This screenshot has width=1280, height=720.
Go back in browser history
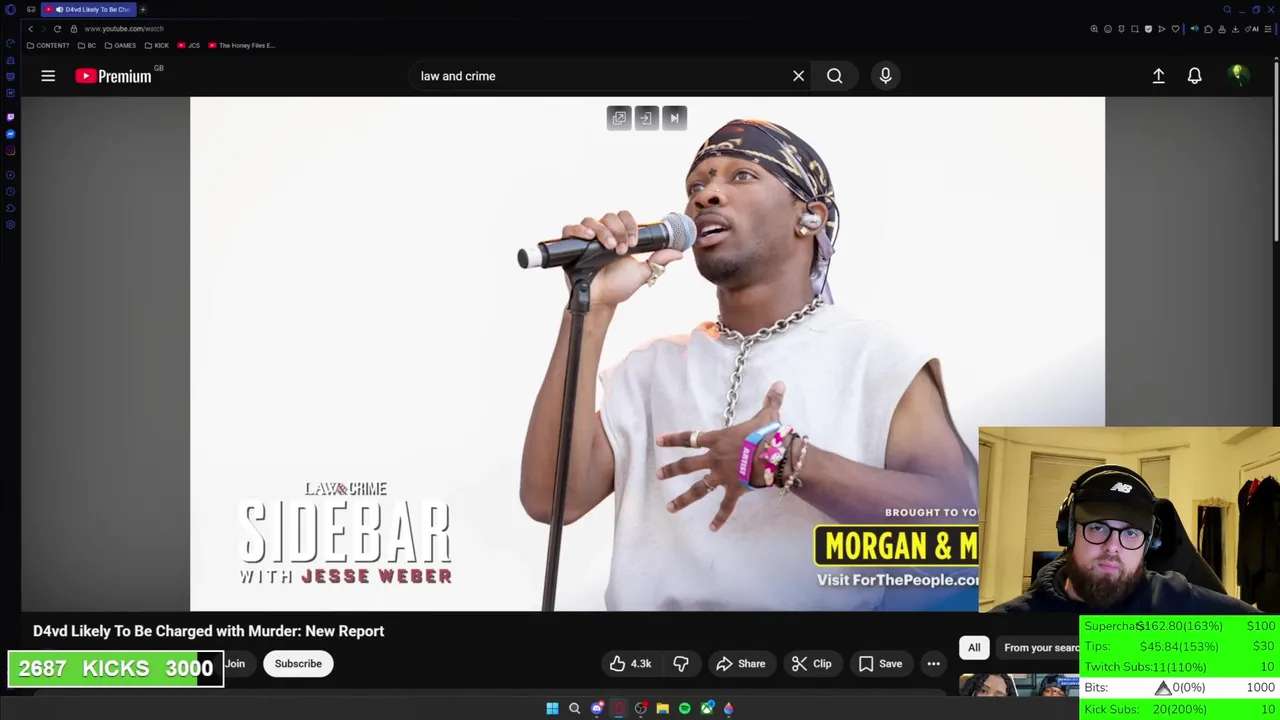[30, 29]
